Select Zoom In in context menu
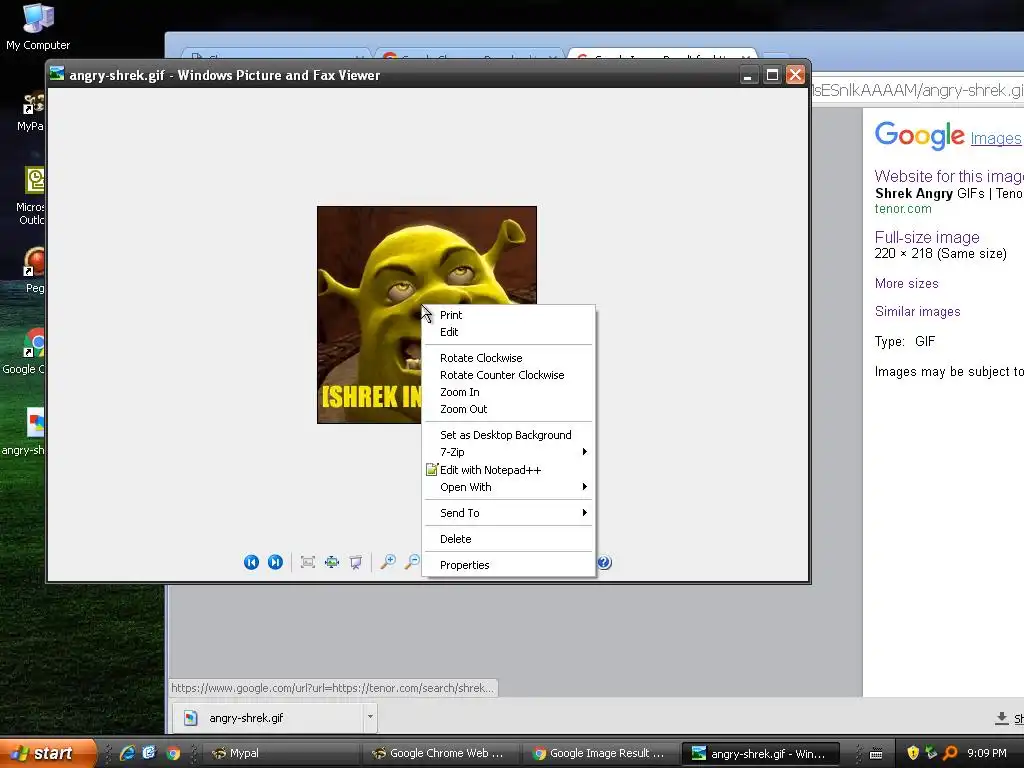 509,392
